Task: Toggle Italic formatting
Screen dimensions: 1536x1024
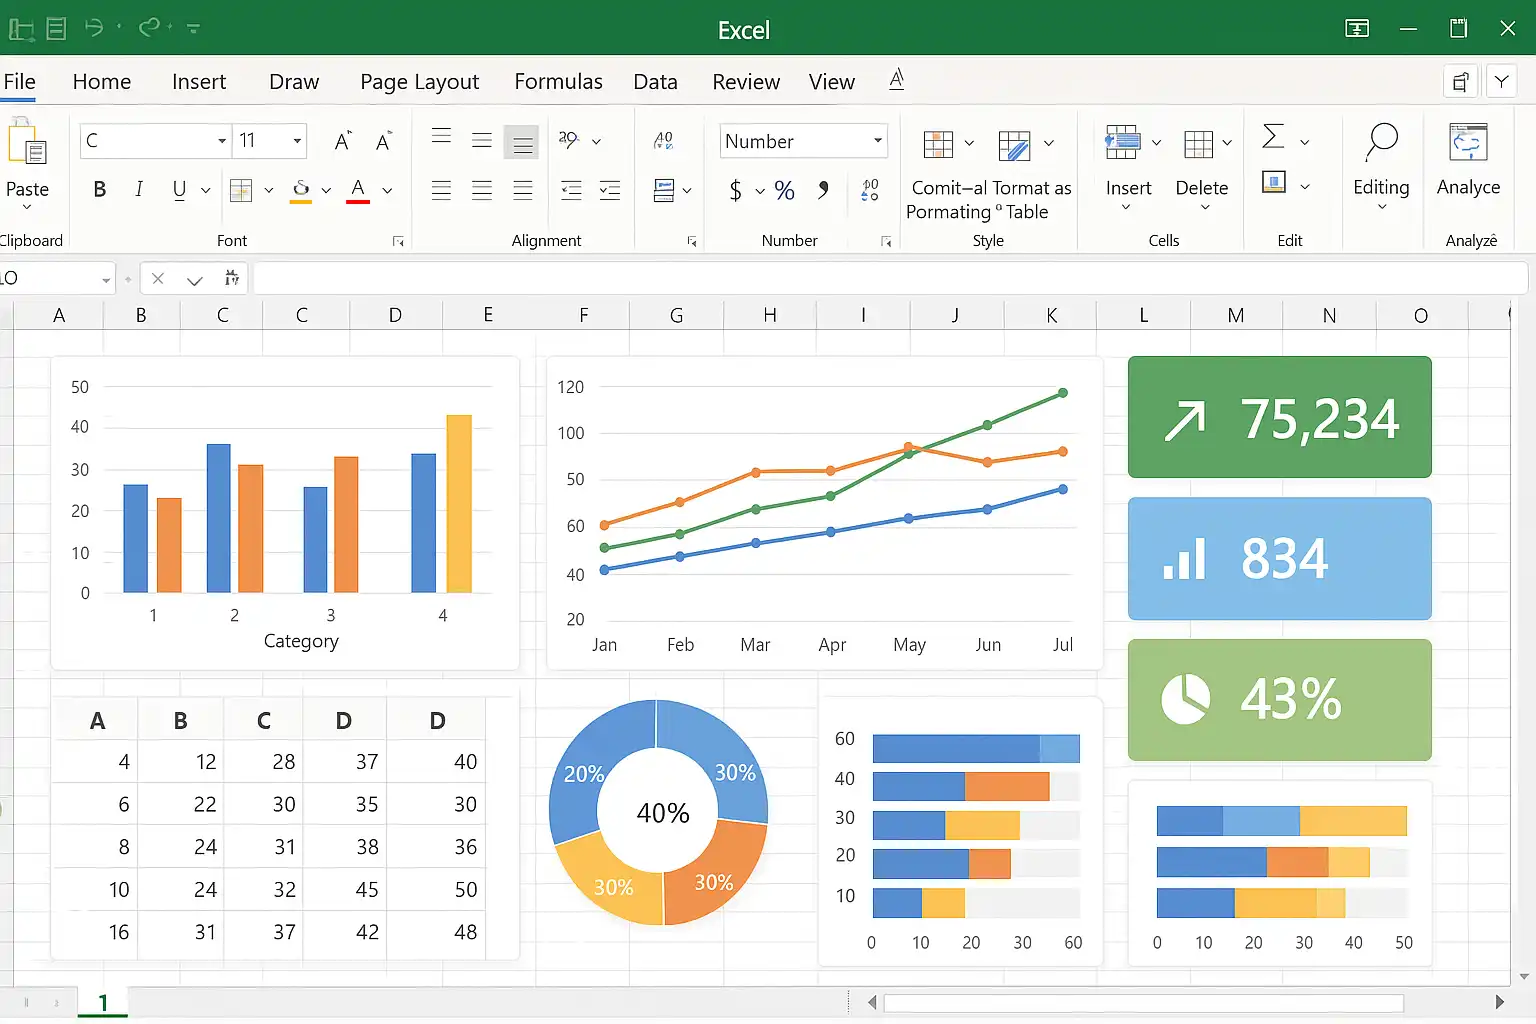Action: click(139, 189)
